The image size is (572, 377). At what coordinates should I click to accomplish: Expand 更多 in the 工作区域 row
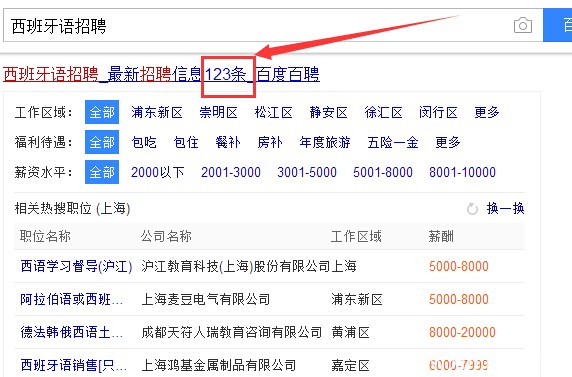point(487,112)
